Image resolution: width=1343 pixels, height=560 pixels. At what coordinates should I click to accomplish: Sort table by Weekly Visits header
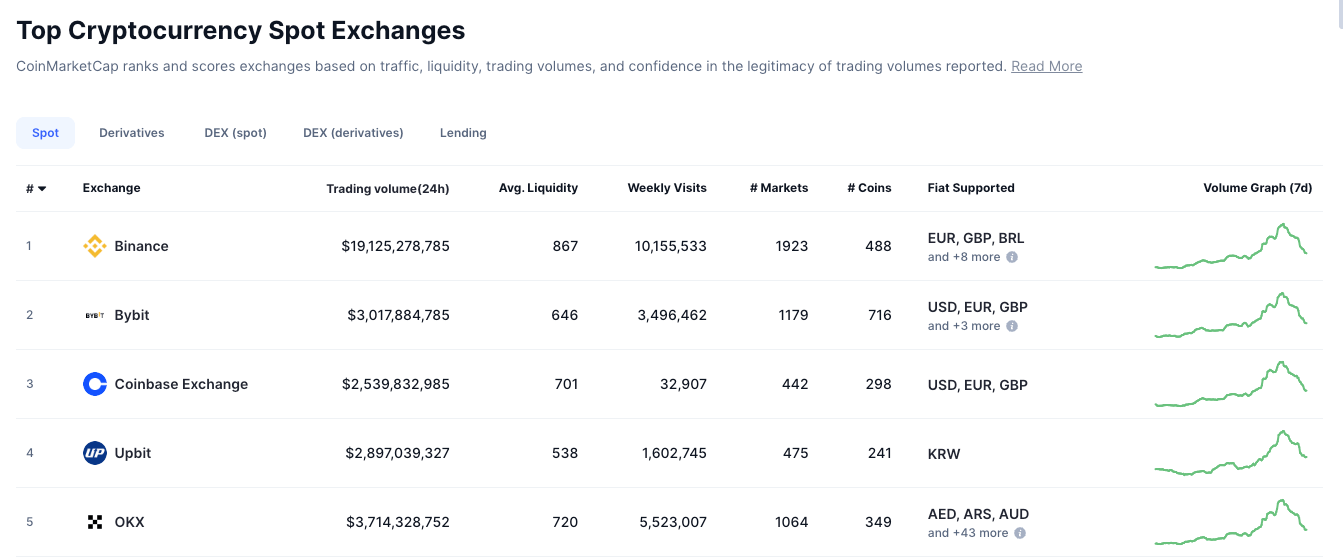(666, 188)
